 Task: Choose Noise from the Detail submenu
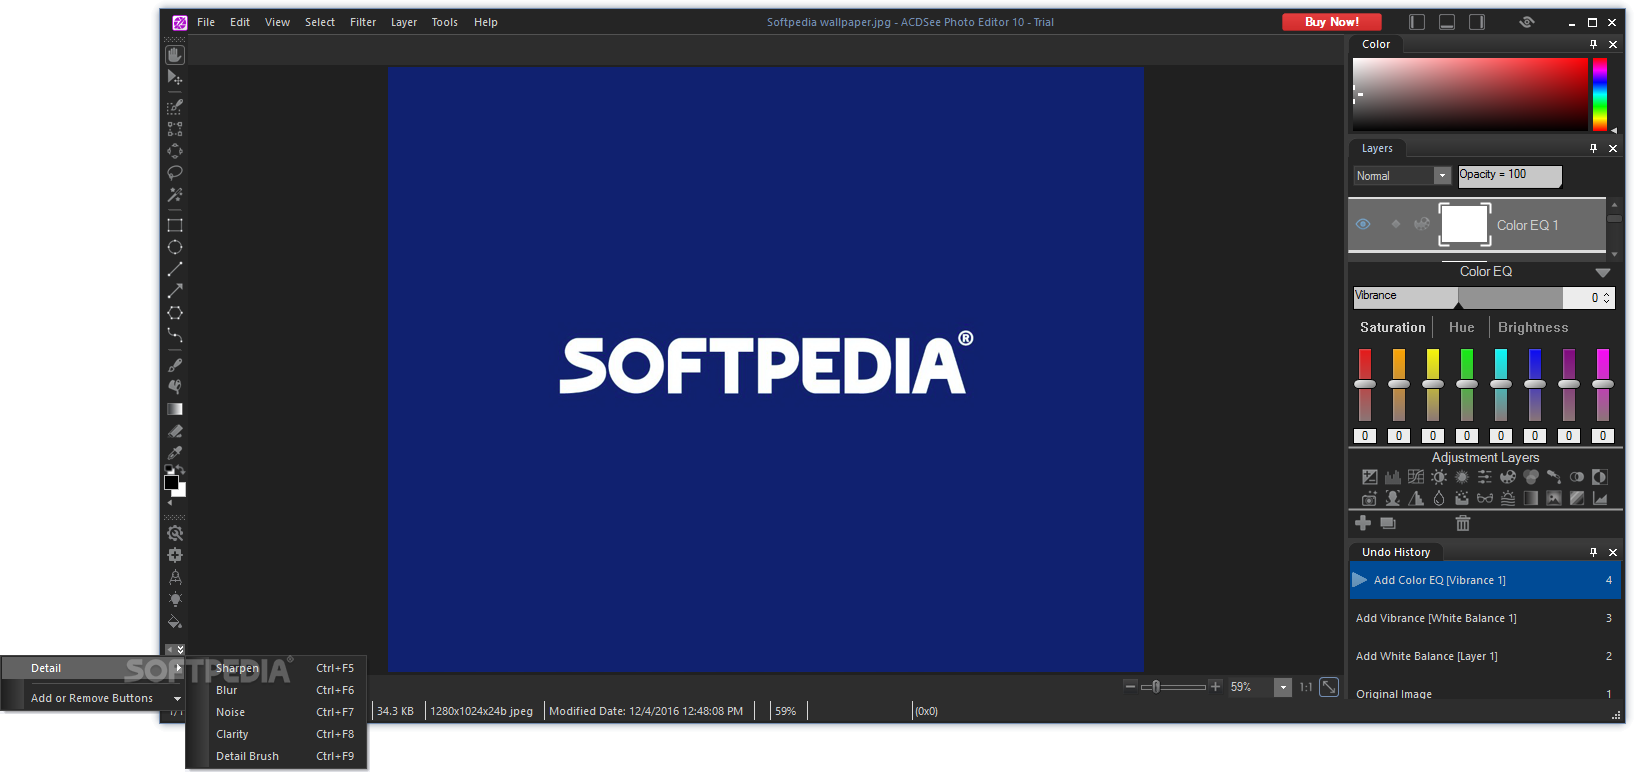tap(276, 712)
